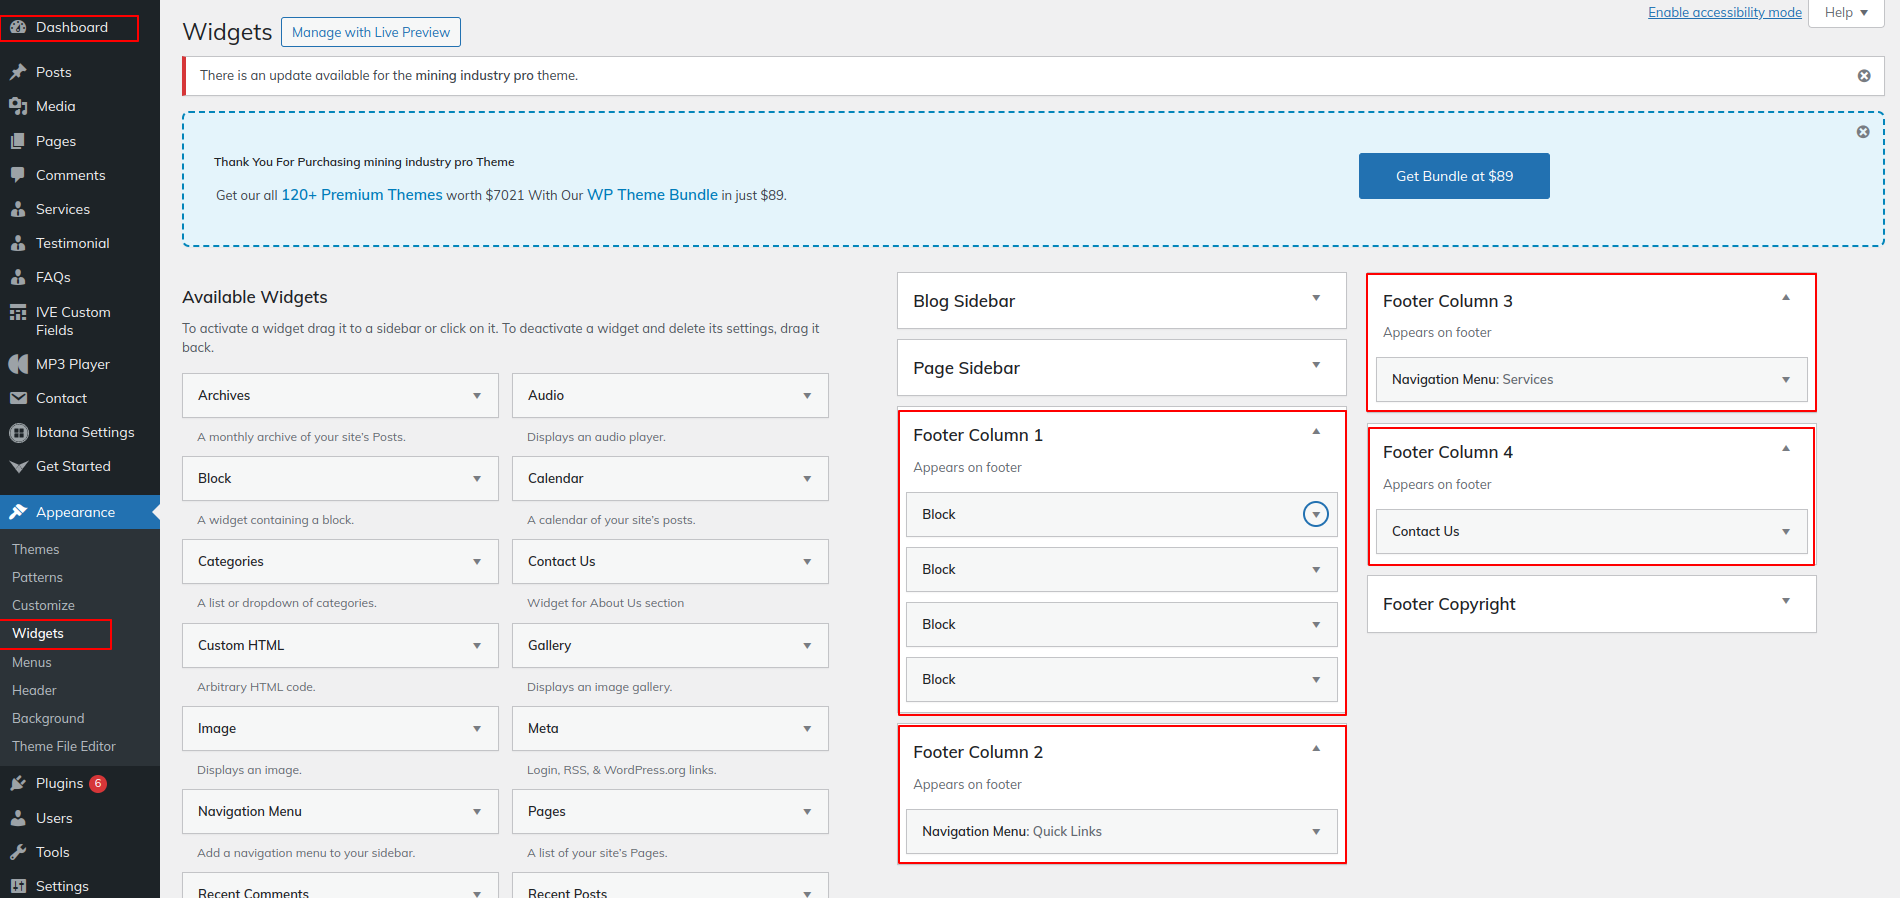The image size is (1900, 898).
Task: Click the Contact envelope icon
Action: (18, 398)
